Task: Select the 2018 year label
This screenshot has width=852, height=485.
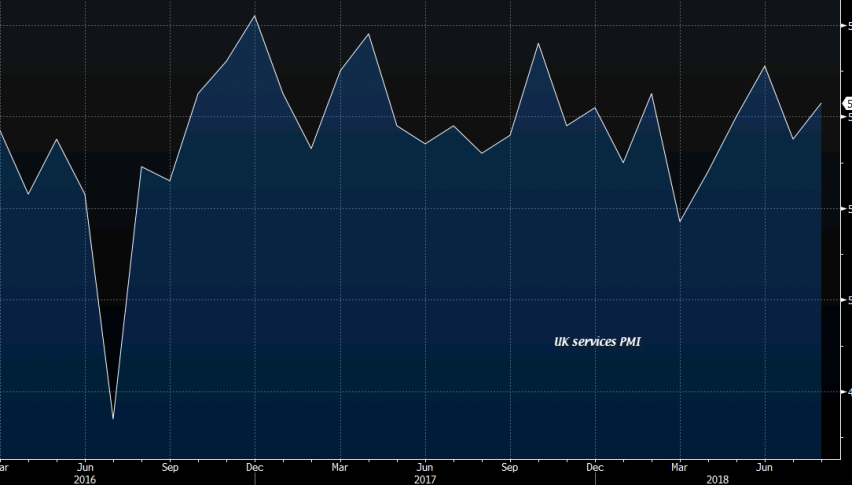Action: [x=717, y=480]
